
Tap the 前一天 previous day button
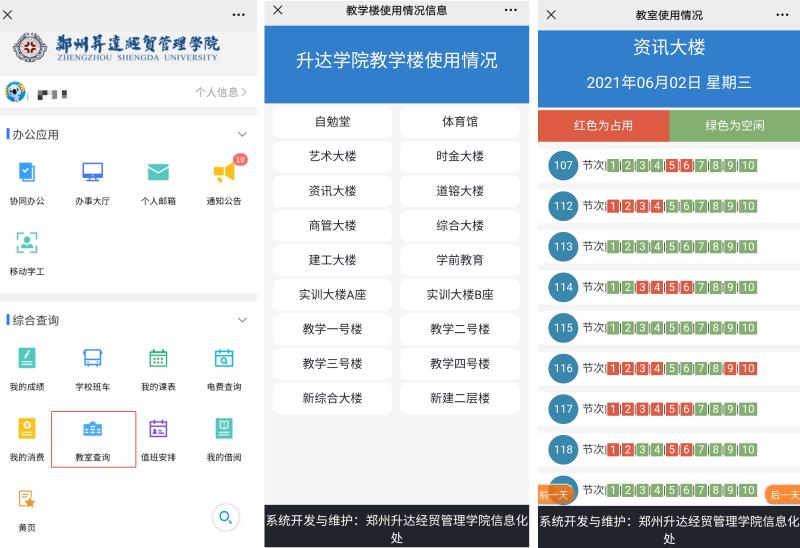point(555,494)
